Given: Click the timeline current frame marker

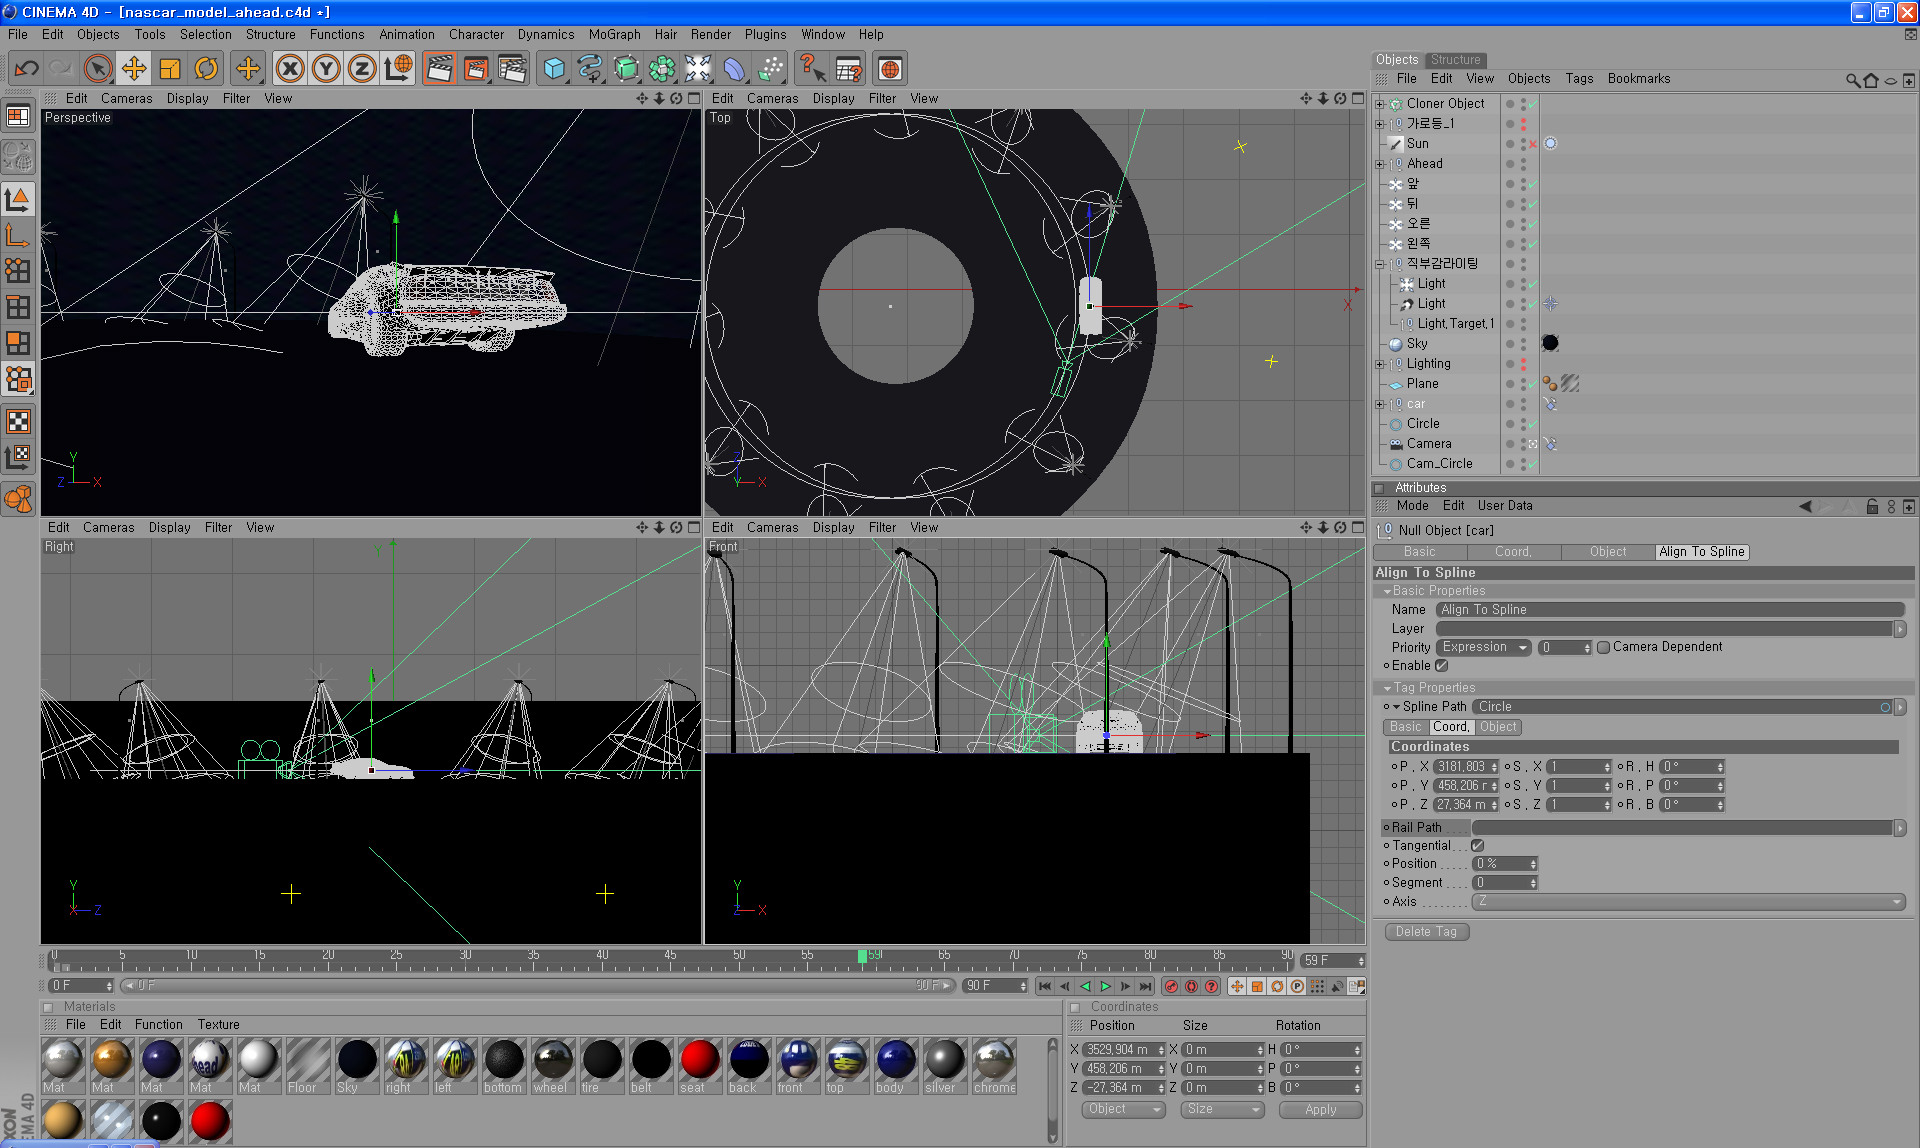Looking at the screenshot, I should [862, 957].
